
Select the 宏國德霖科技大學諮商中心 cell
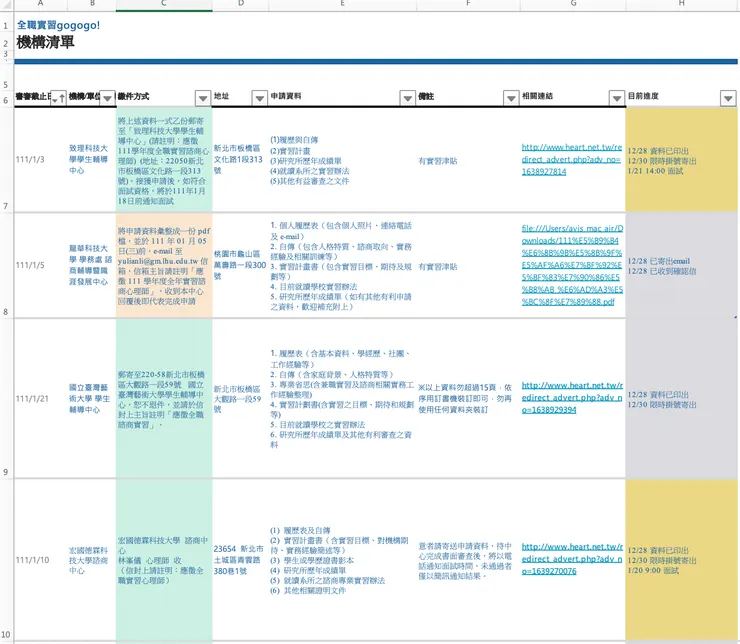pyautogui.click(x=92, y=560)
